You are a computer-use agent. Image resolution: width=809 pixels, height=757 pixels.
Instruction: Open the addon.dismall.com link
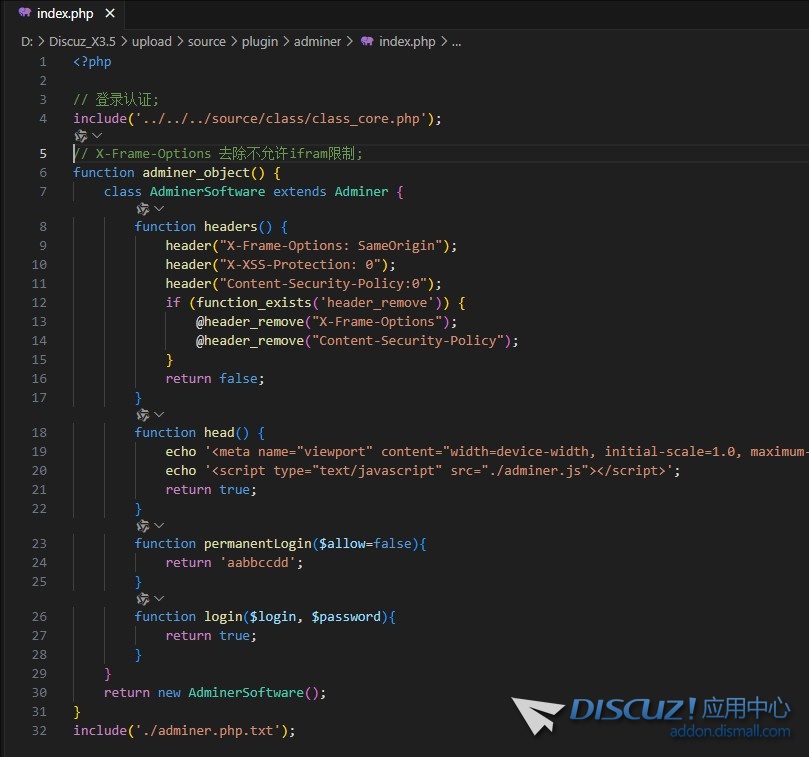click(x=730, y=732)
